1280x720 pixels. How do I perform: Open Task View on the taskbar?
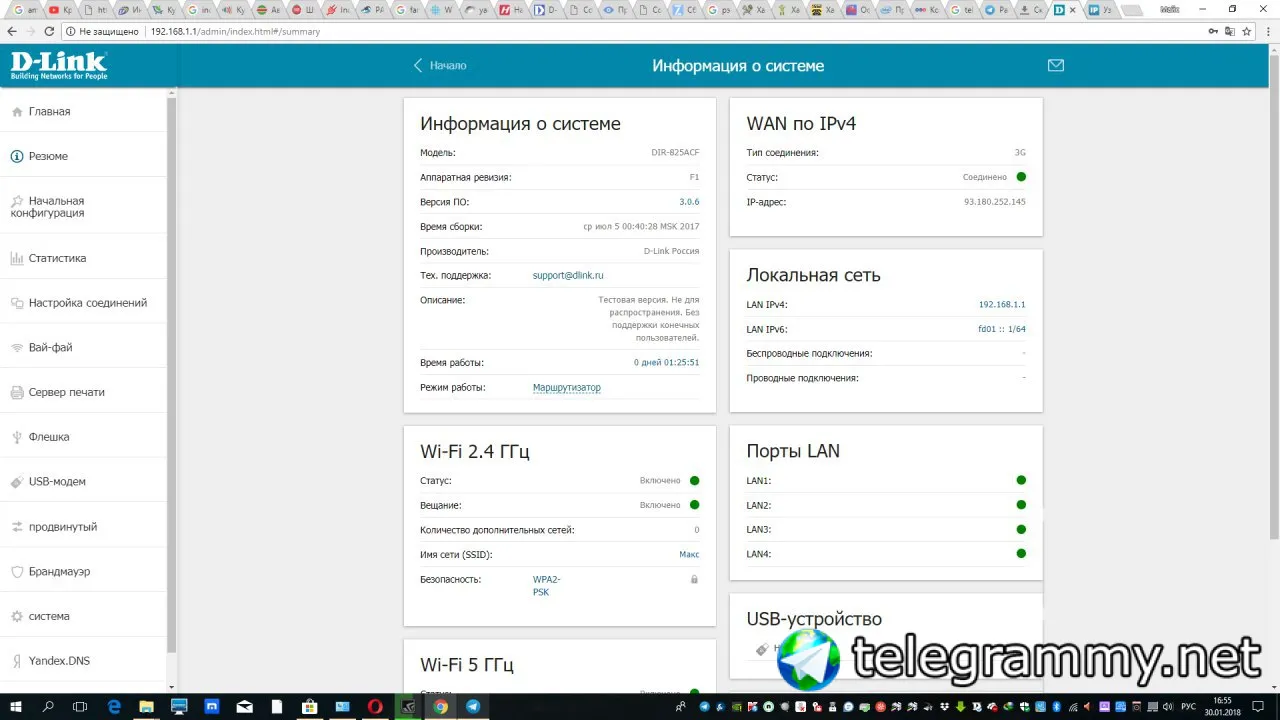point(81,706)
